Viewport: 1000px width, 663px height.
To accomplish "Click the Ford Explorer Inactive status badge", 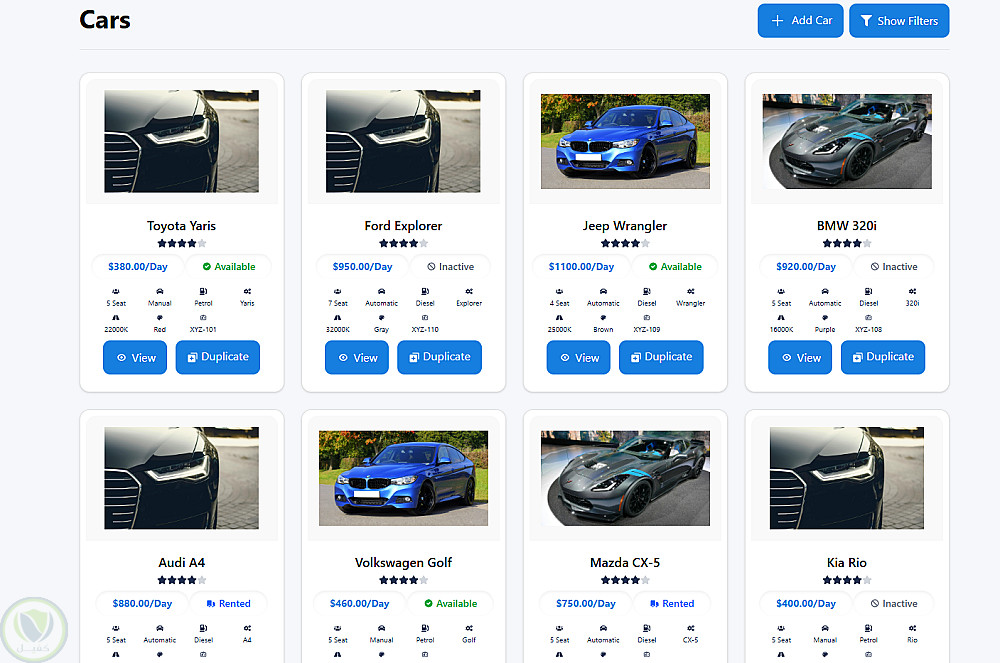I will [450, 266].
